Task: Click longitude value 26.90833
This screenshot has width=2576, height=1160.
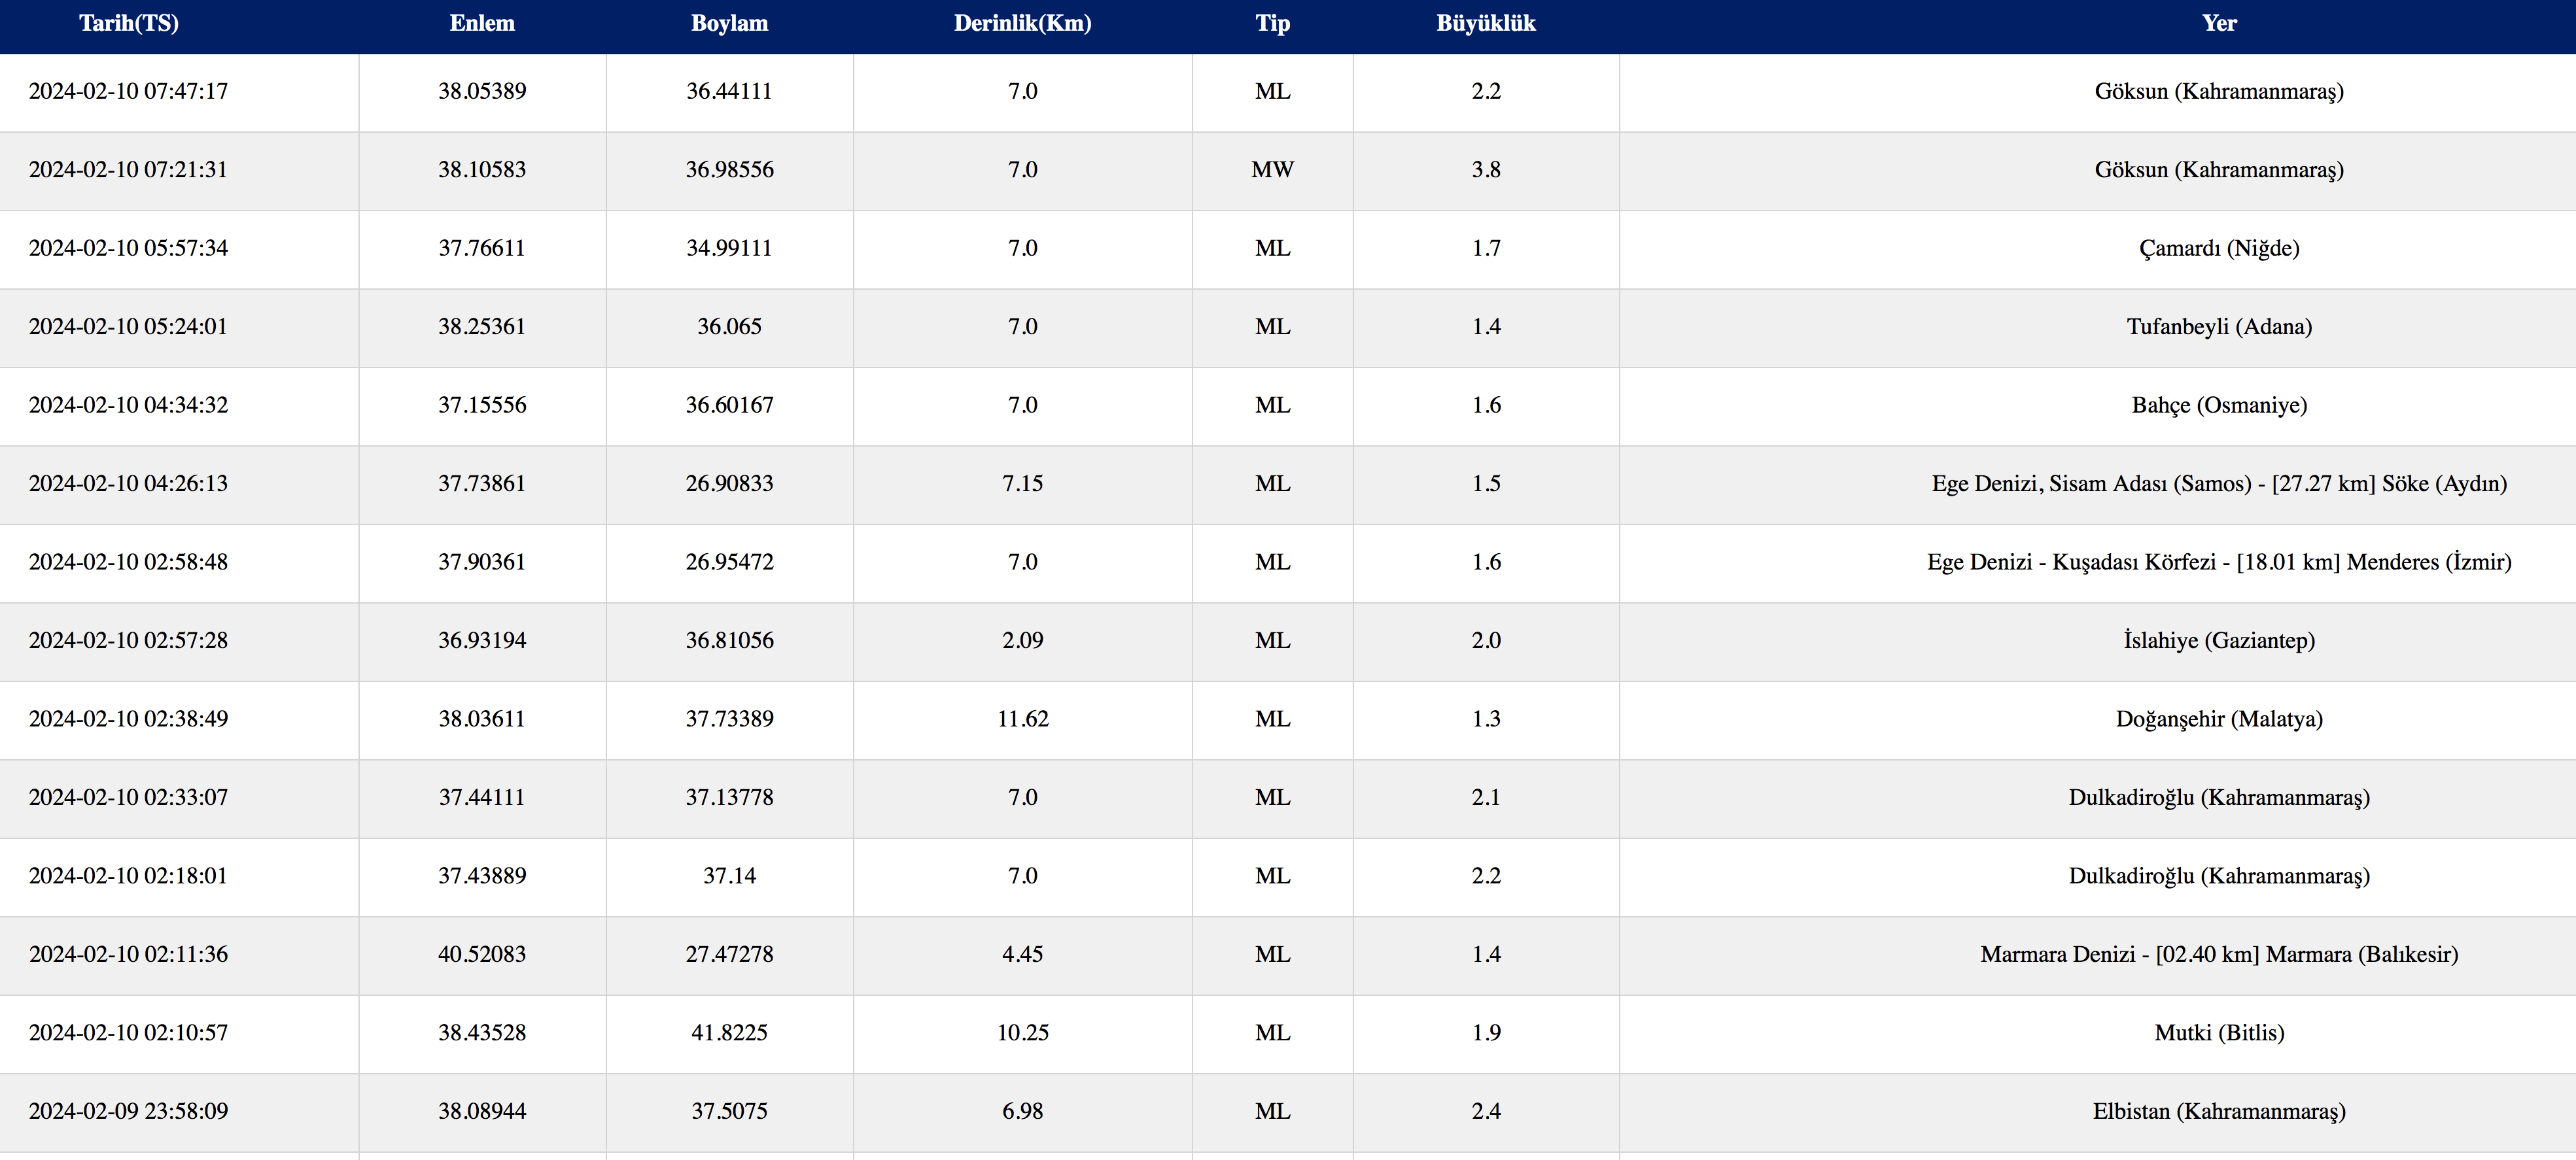Action: click(x=729, y=484)
